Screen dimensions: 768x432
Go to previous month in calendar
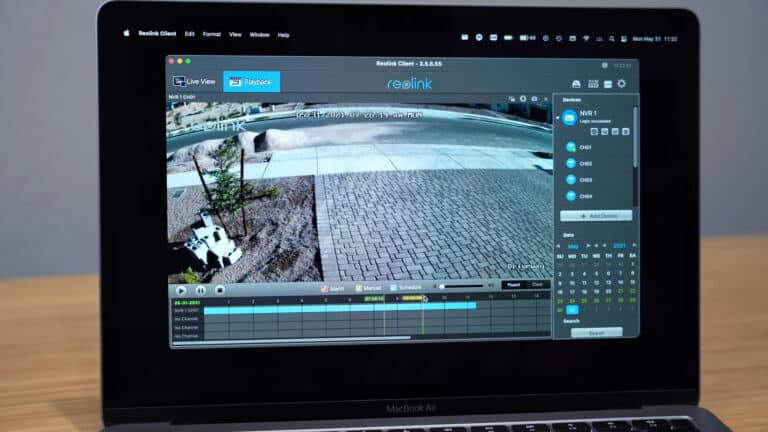[x=558, y=245]
